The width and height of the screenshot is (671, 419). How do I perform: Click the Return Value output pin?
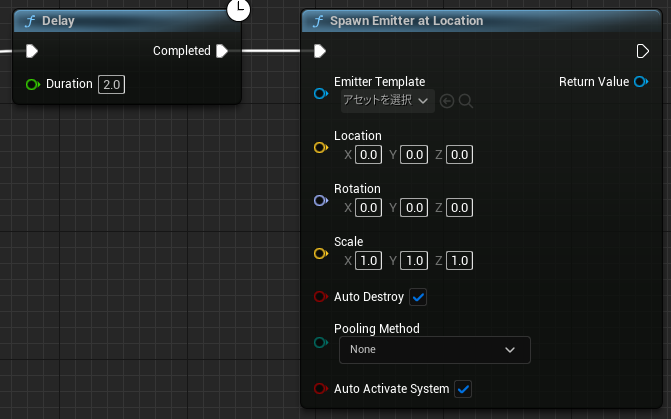click(641, 81)
